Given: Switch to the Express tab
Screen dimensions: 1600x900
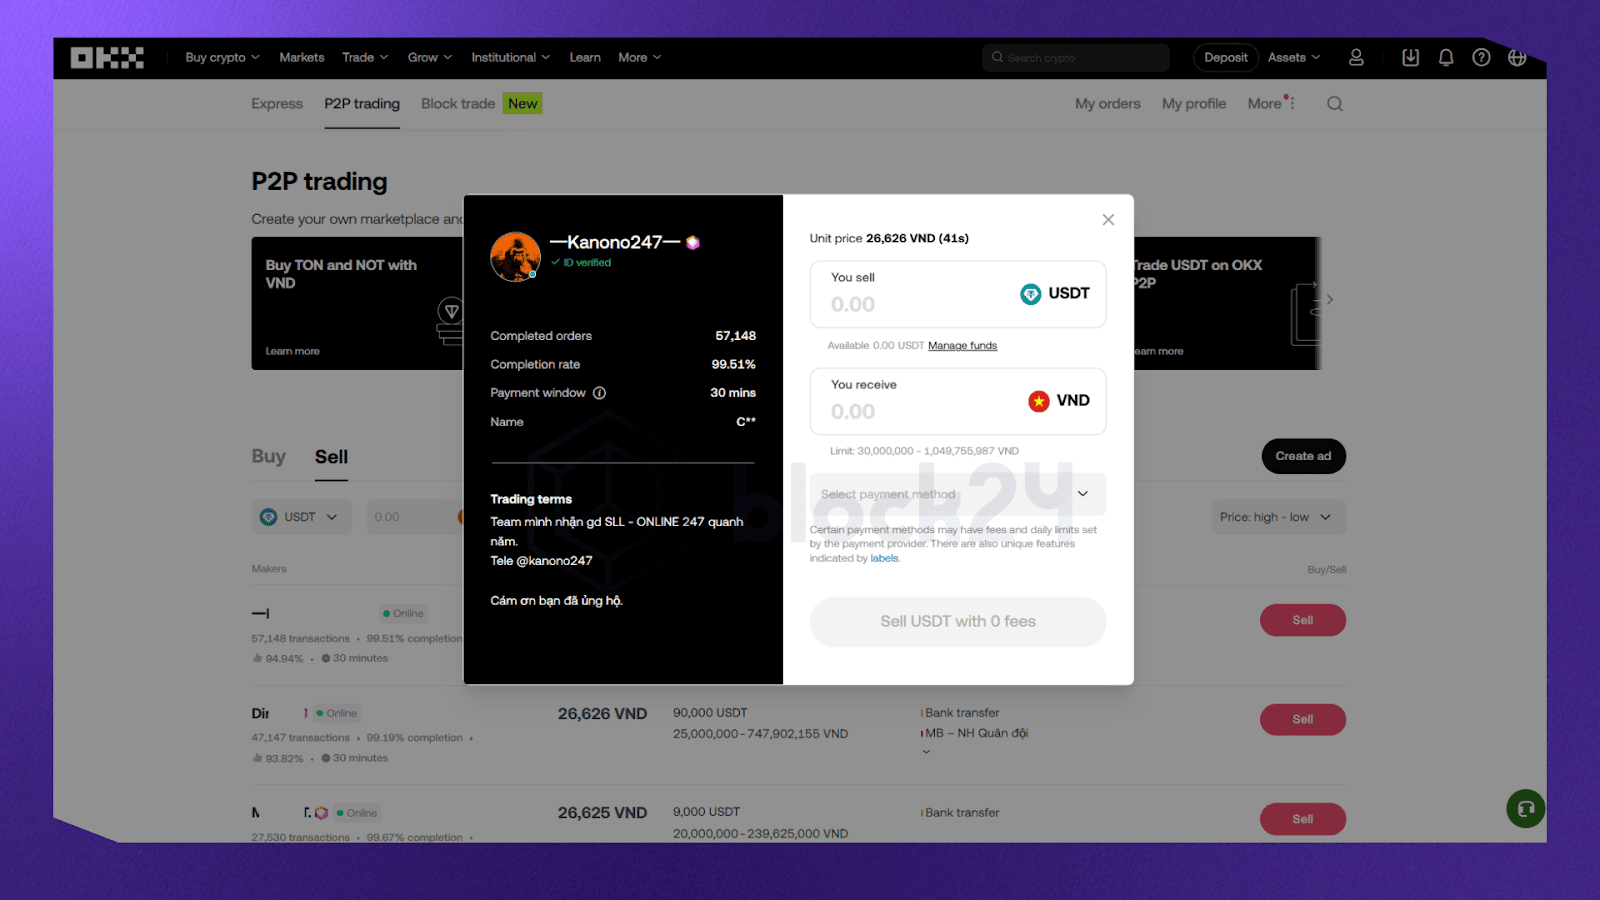Looking at the screenshot, I should tap(277, 104).
